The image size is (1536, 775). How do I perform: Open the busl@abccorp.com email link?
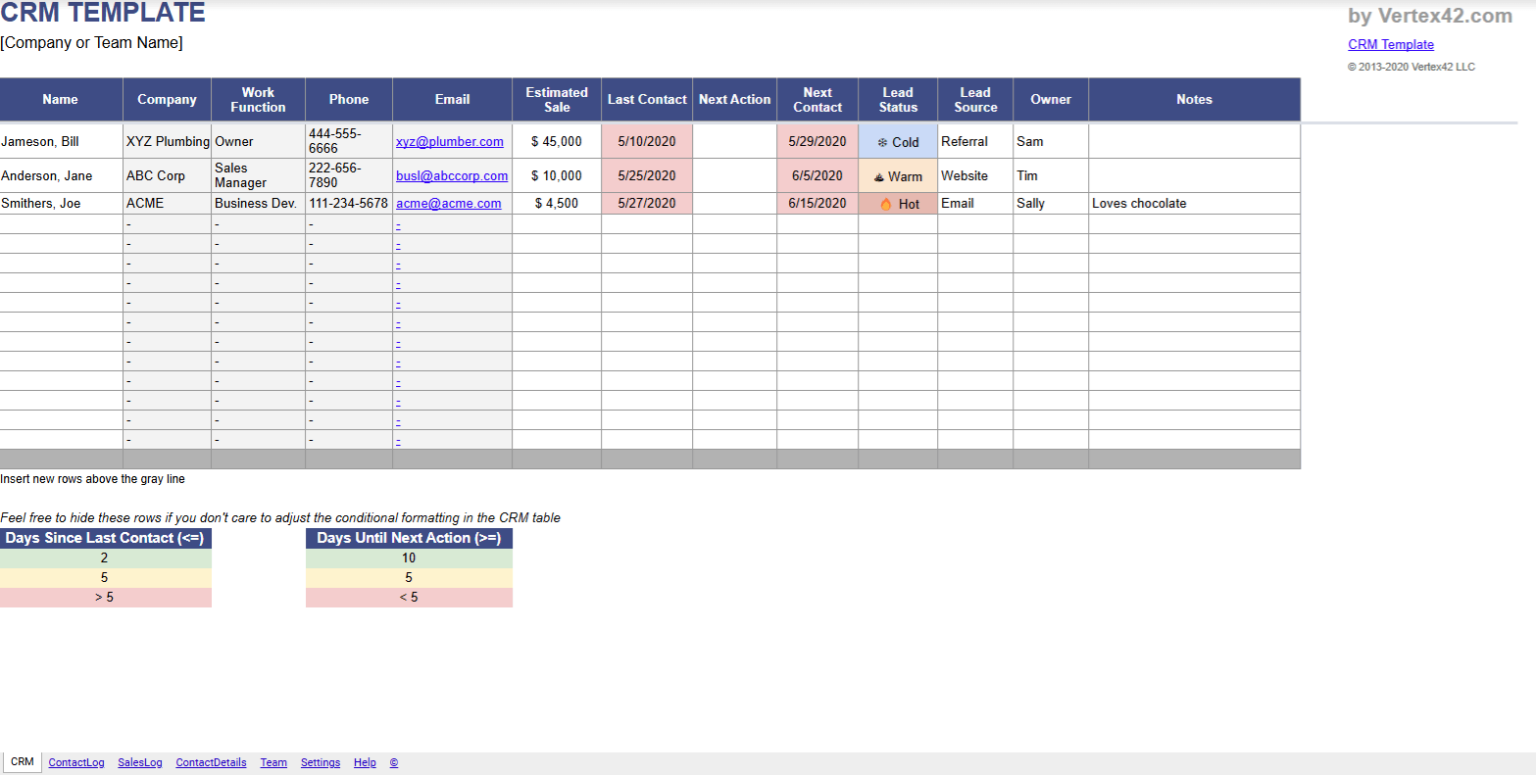pyautogui.click(x=452, y=175)
